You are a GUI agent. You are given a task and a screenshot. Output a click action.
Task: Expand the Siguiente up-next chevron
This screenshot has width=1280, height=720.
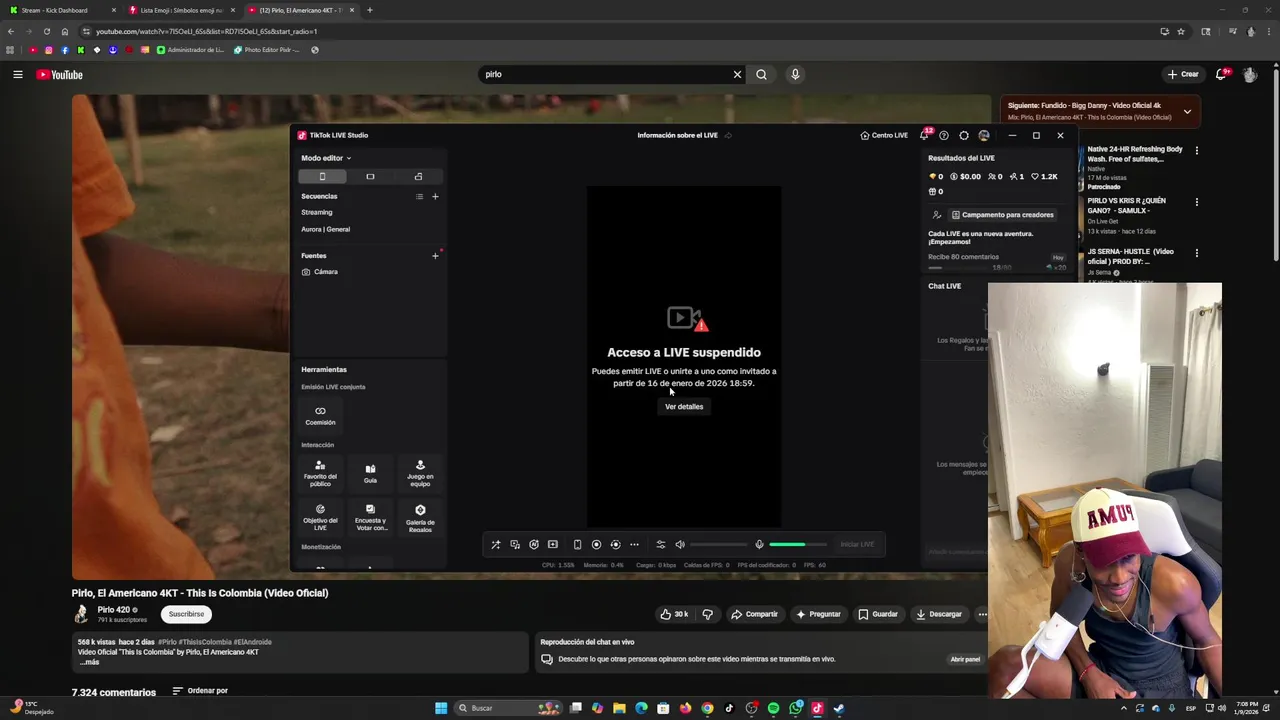point(1187,111)
